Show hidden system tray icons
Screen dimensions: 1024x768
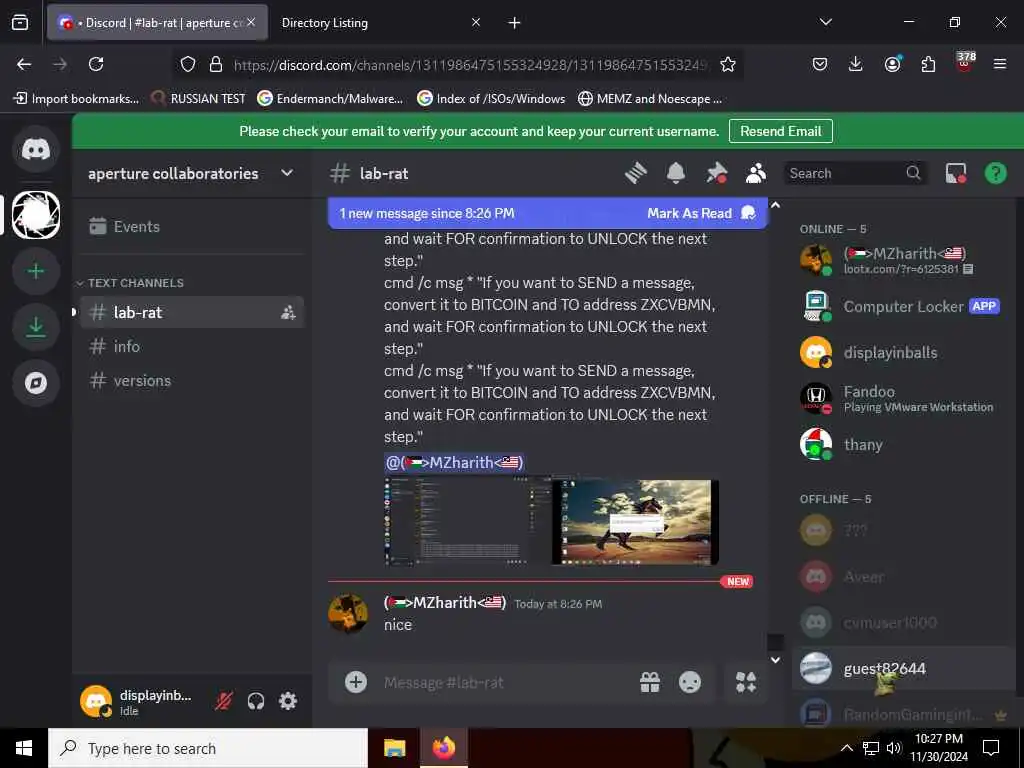846,748
